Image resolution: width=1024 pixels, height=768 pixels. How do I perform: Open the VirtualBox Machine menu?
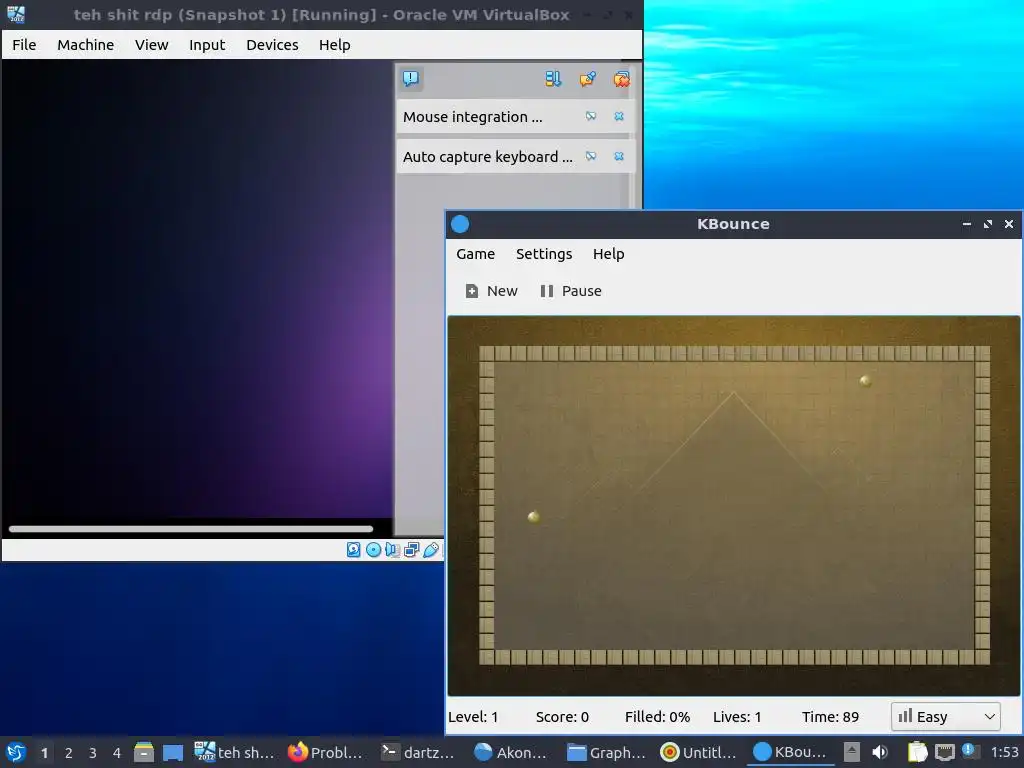(86, 45)
